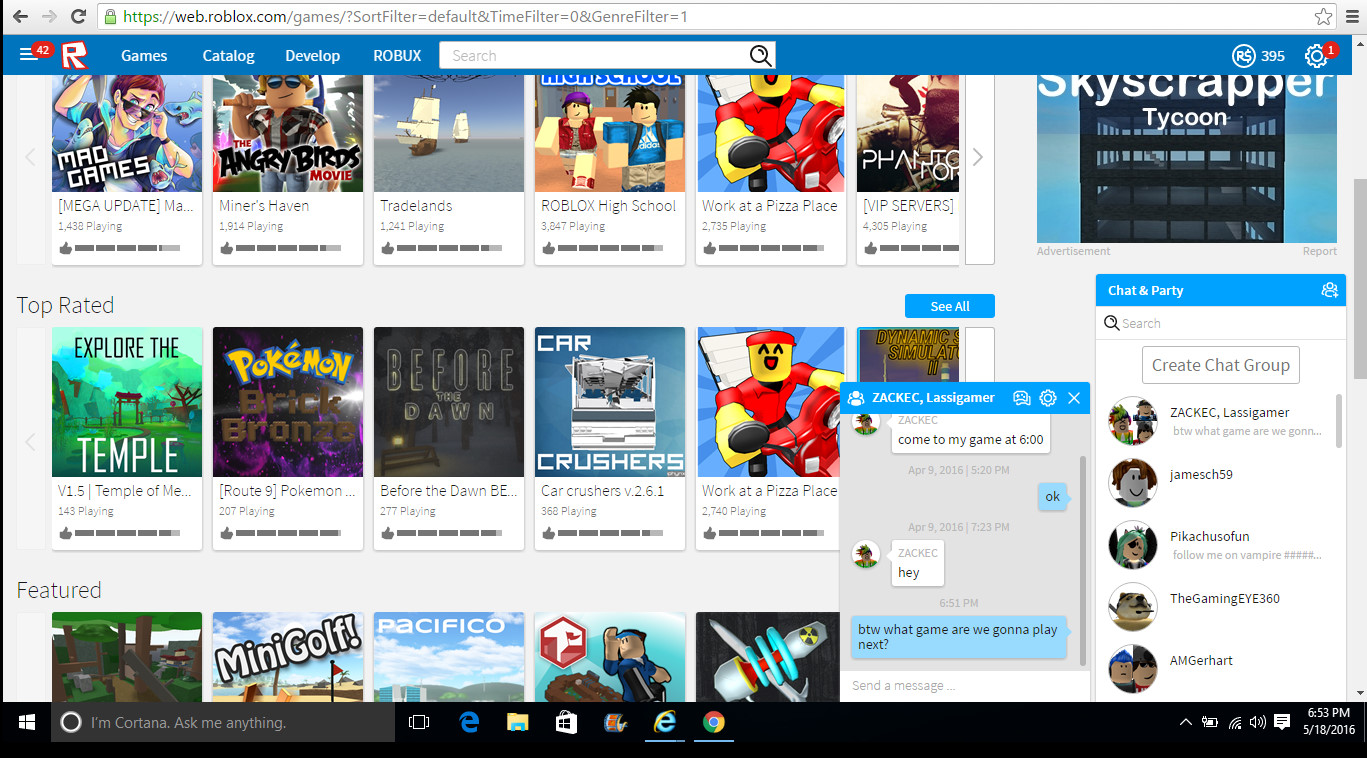Switch to Chrome in the taskbar
The width and height of the screenshot is (1367, 758).
click(713, 722)
